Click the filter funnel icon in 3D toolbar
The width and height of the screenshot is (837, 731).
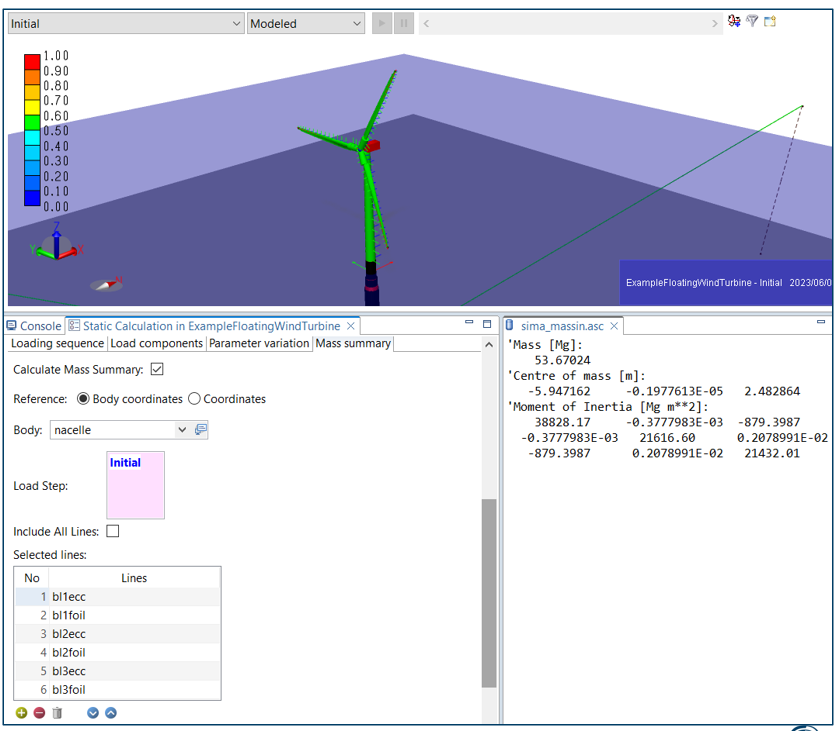tap(752, 22)
